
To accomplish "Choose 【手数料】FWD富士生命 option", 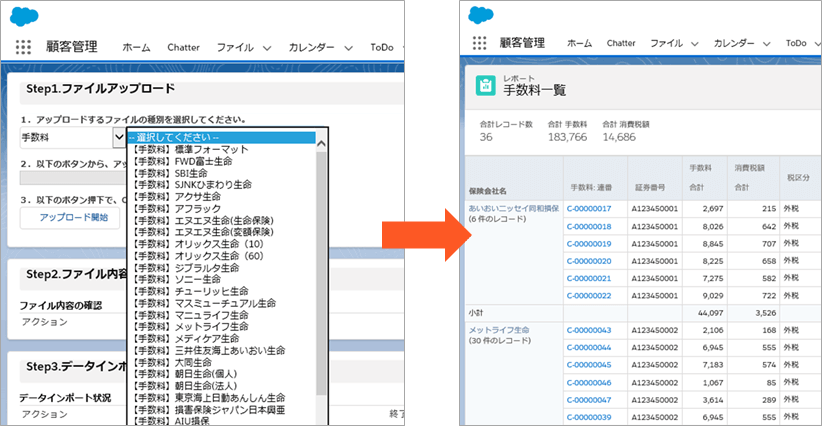I will coord(222,161).
